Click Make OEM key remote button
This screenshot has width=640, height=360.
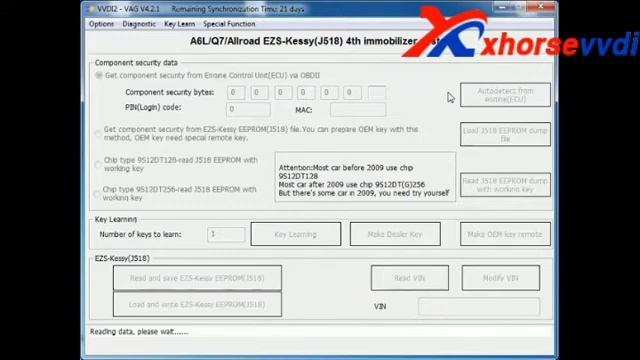coord(505,234)
